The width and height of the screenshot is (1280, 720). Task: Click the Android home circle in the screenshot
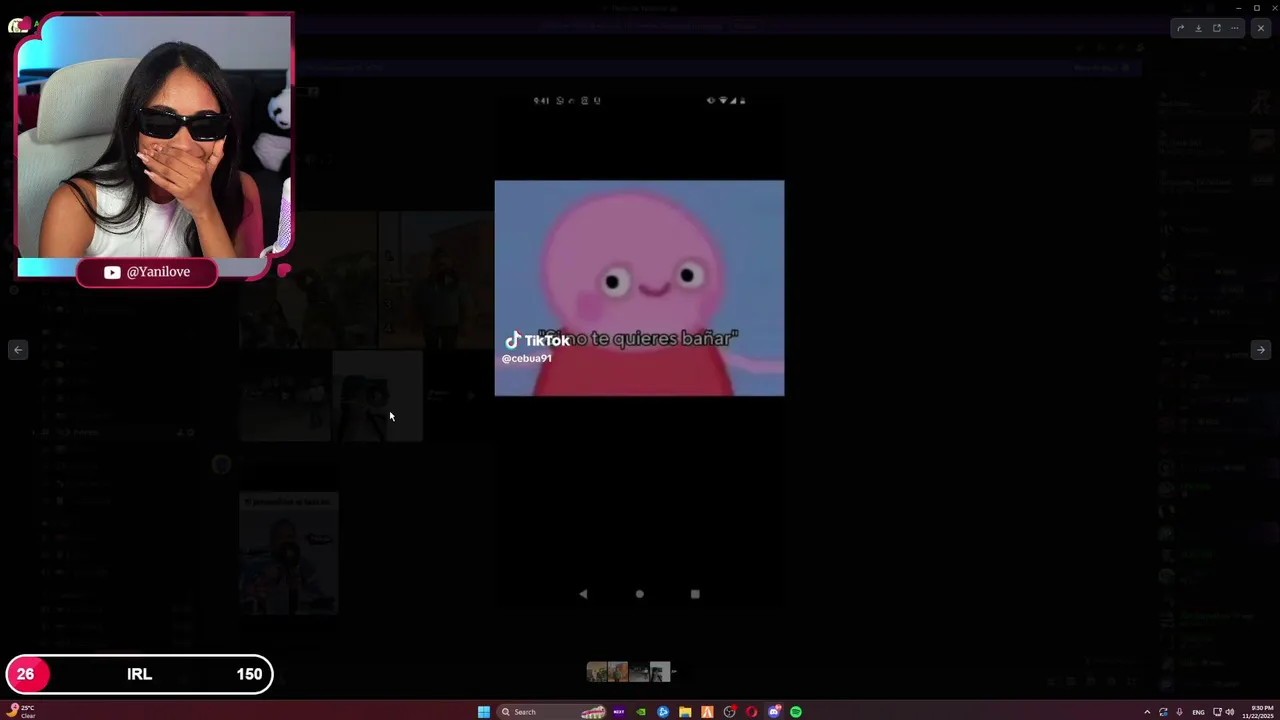click(x=639, y=594)
